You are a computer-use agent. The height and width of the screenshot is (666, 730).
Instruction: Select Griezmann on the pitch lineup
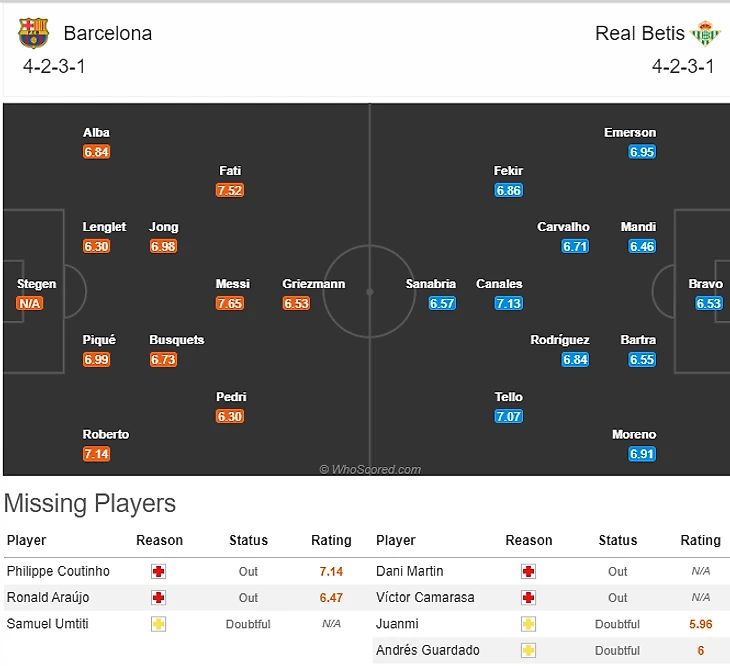(313, 284)
